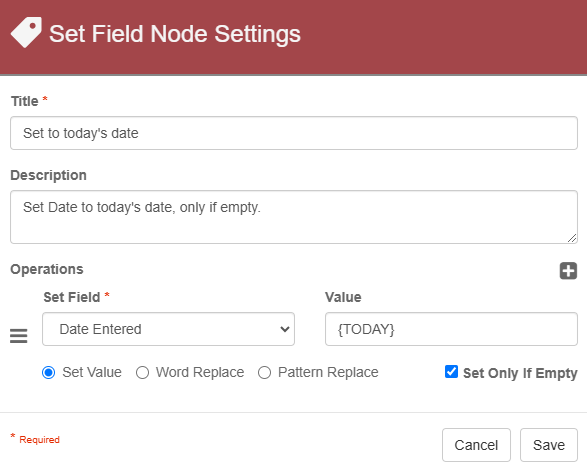Click the operation row reorder handle

[18, 335]
